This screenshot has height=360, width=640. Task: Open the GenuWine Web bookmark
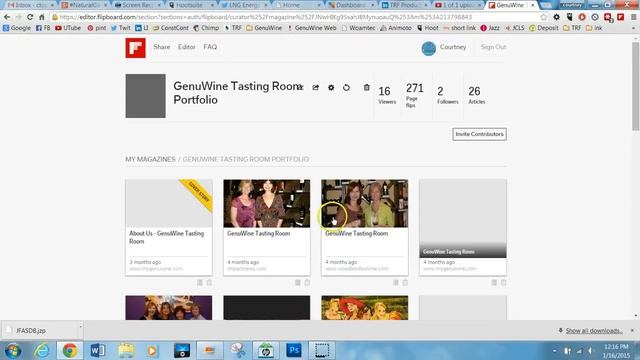click(311, 28)
